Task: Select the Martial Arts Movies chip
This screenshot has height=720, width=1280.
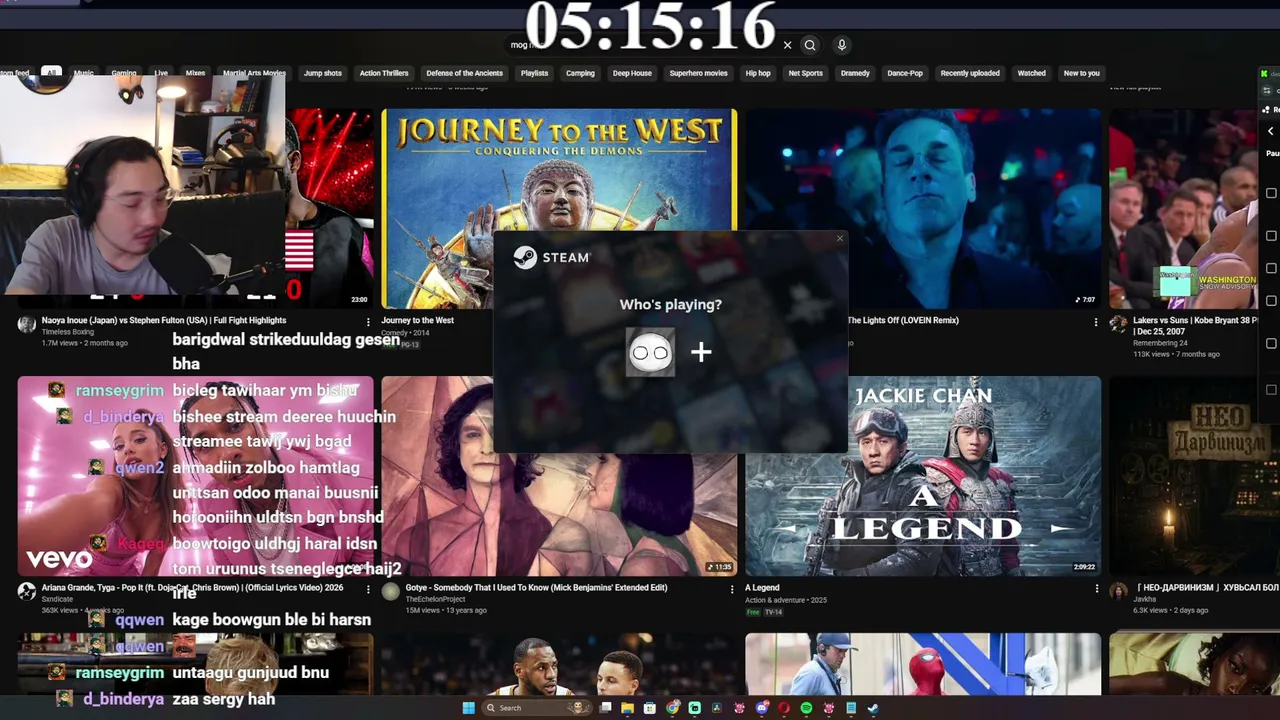Action: [254, 73]
